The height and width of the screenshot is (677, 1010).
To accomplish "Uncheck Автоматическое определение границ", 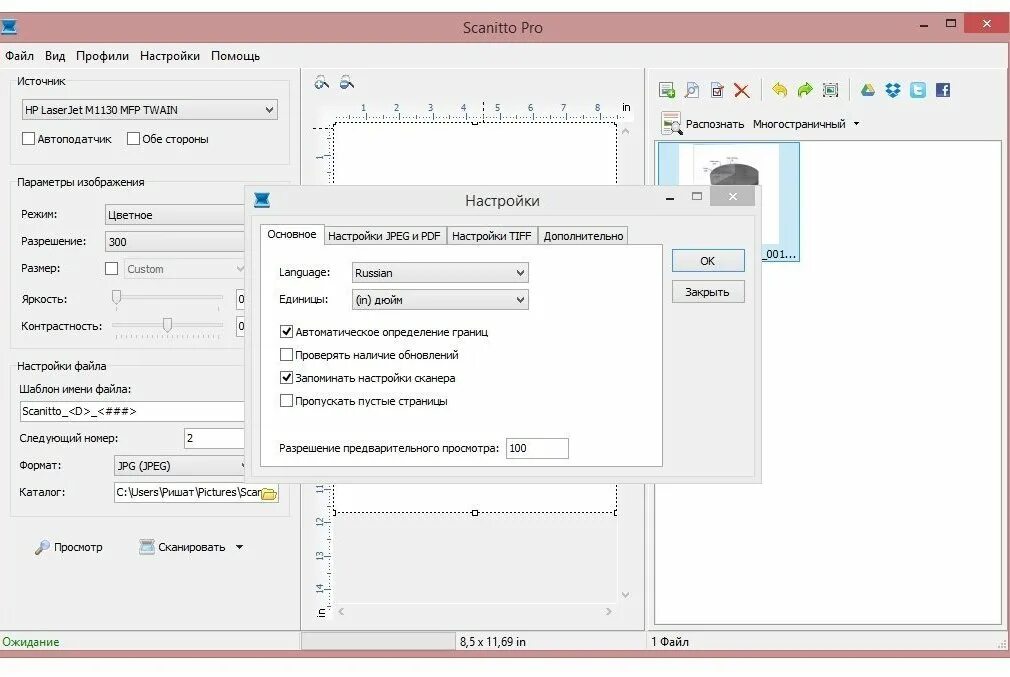I will pos(287,332).
